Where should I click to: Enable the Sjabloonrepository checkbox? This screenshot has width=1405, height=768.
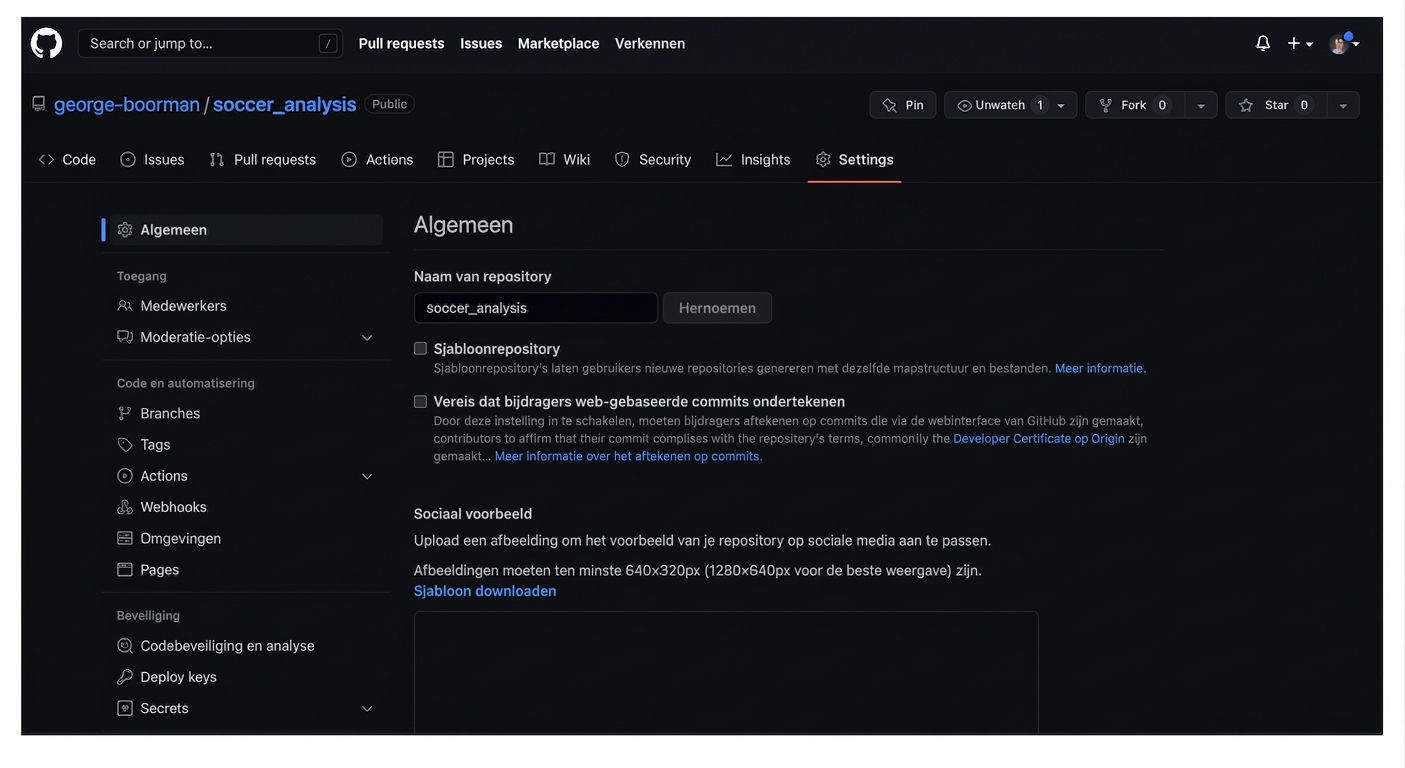(421, 349)
